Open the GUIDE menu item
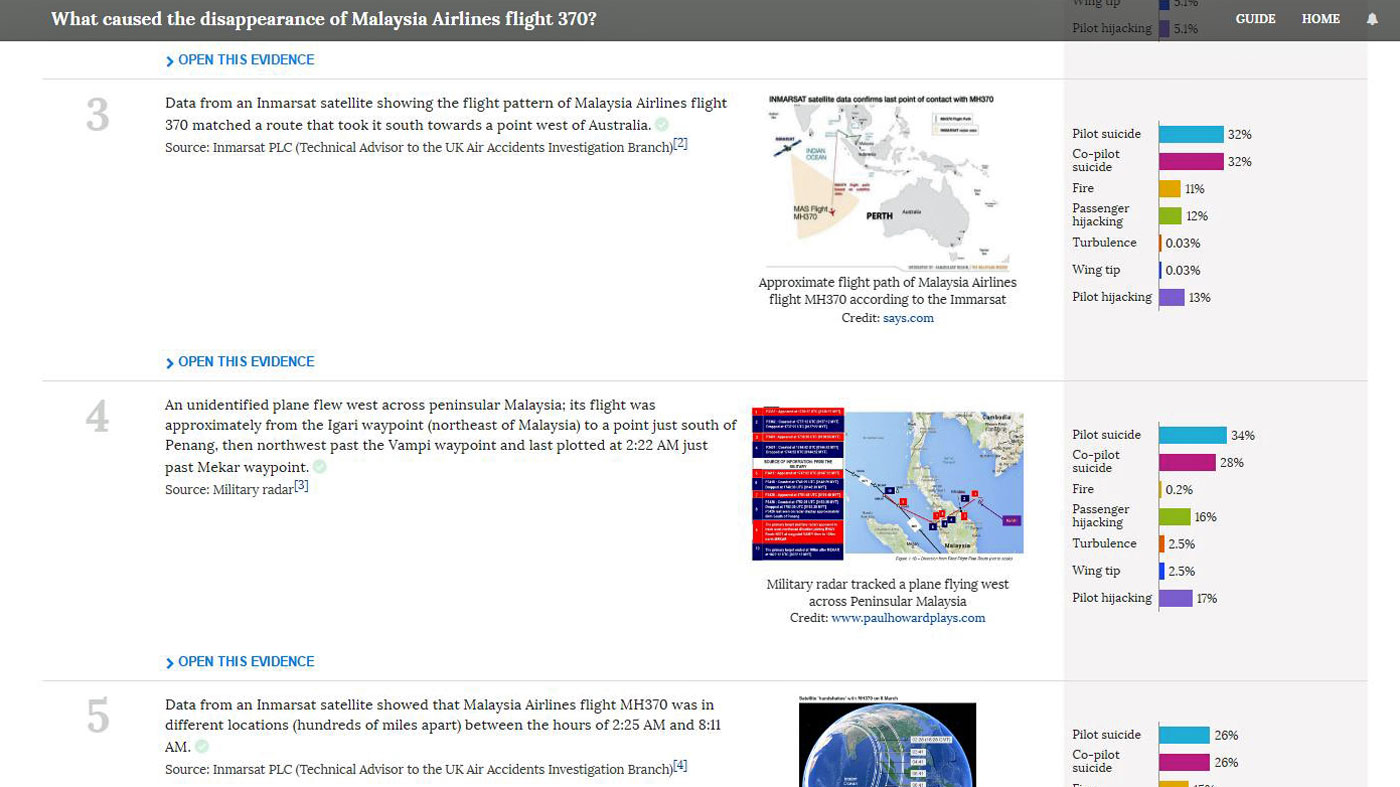Image resolution: width=1400 pixels, height=787 pixels. click(1255, 19)
